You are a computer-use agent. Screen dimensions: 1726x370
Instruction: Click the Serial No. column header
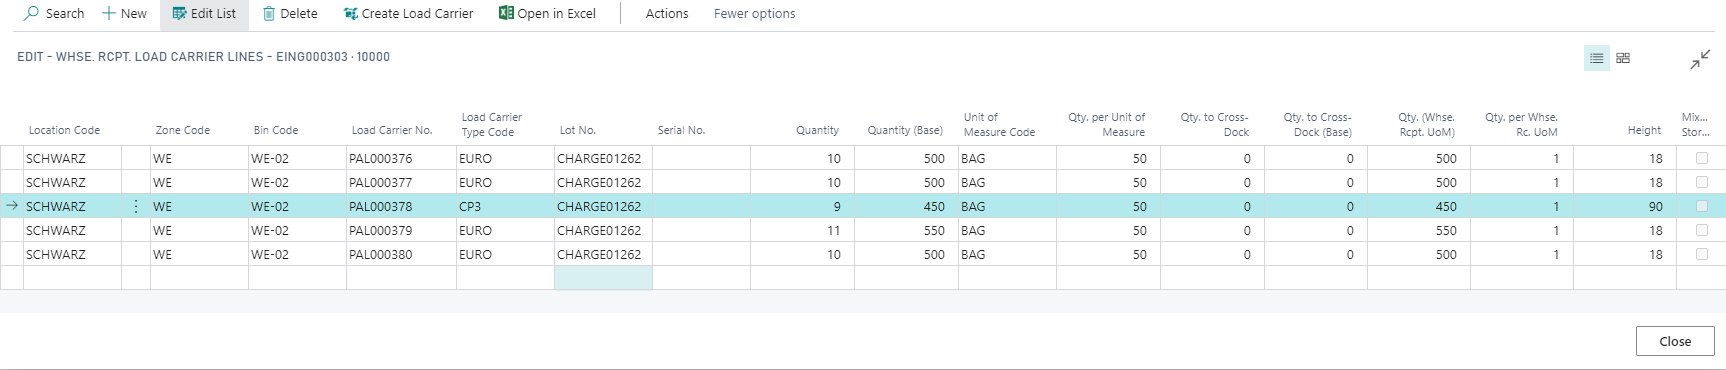[681, 130]
